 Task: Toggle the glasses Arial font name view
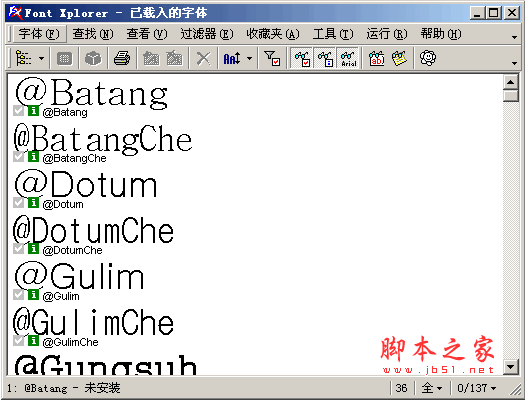click(x=348, y=59)
